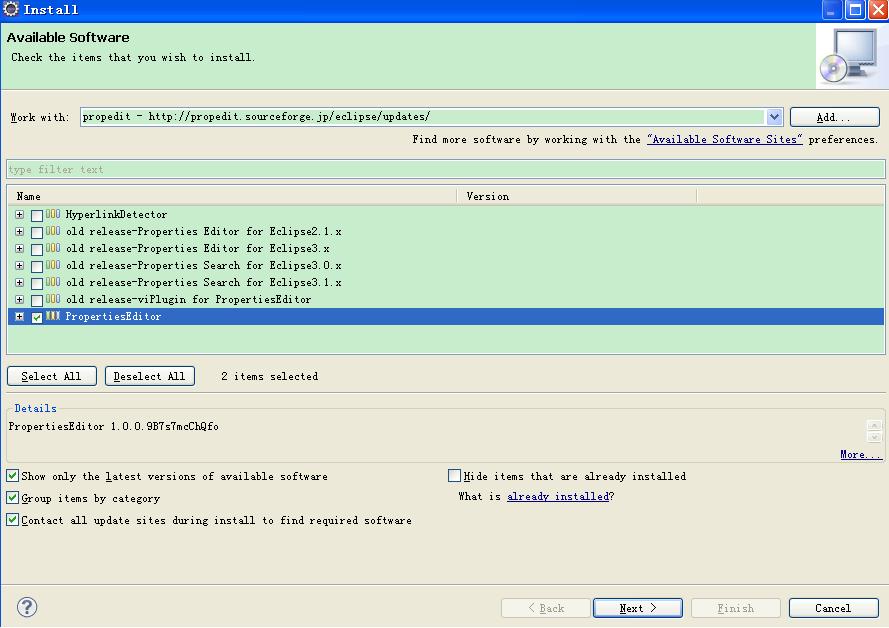Click the category icon of old release-Properties Editor for Eclipse2.1.x

(x=53, y=231)
